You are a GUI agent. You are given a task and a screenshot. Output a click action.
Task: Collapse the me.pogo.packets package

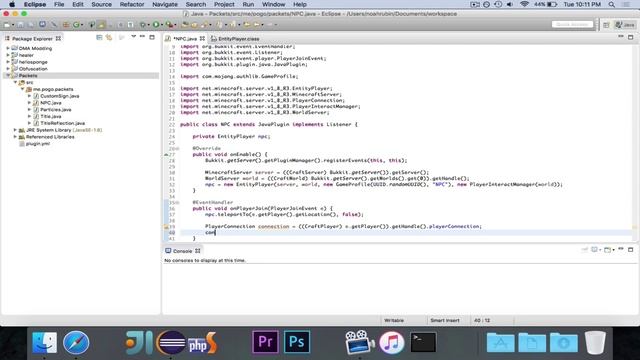coord(22,89)
